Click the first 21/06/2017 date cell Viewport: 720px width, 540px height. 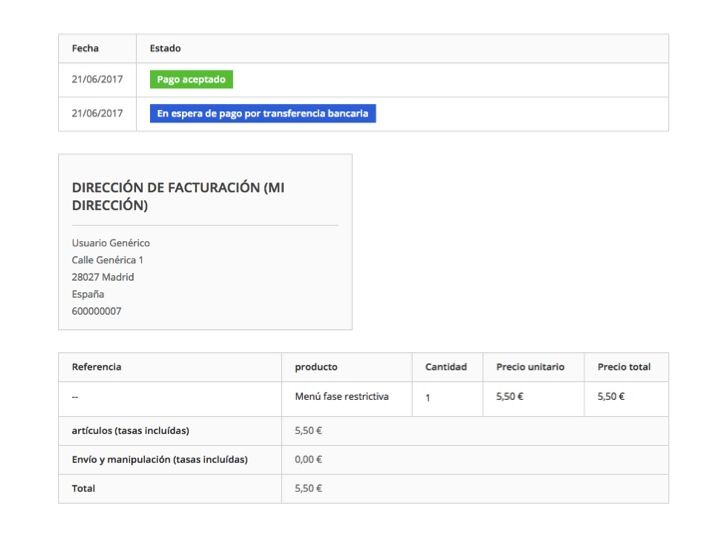(97, 79)
